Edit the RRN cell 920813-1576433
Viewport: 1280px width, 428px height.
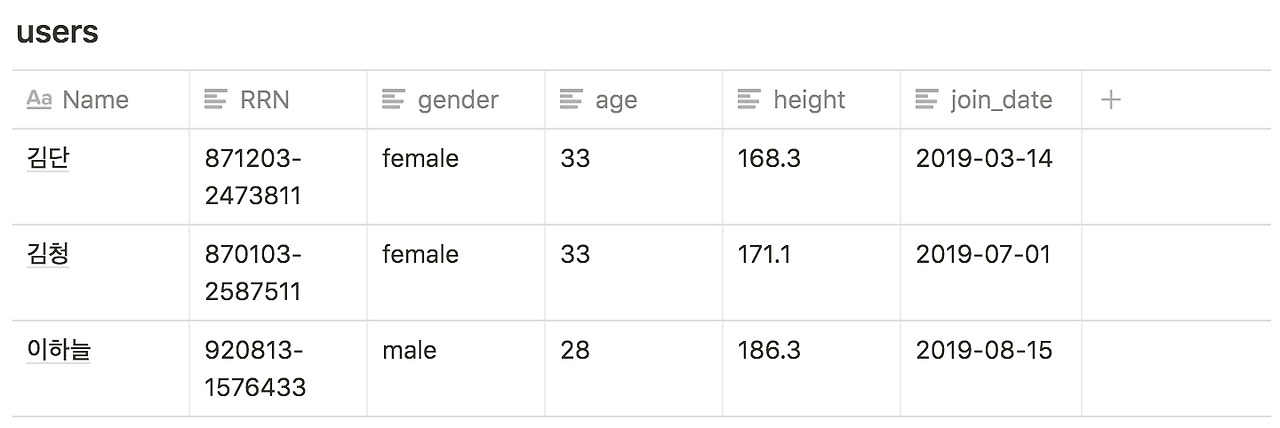[255, 368]
